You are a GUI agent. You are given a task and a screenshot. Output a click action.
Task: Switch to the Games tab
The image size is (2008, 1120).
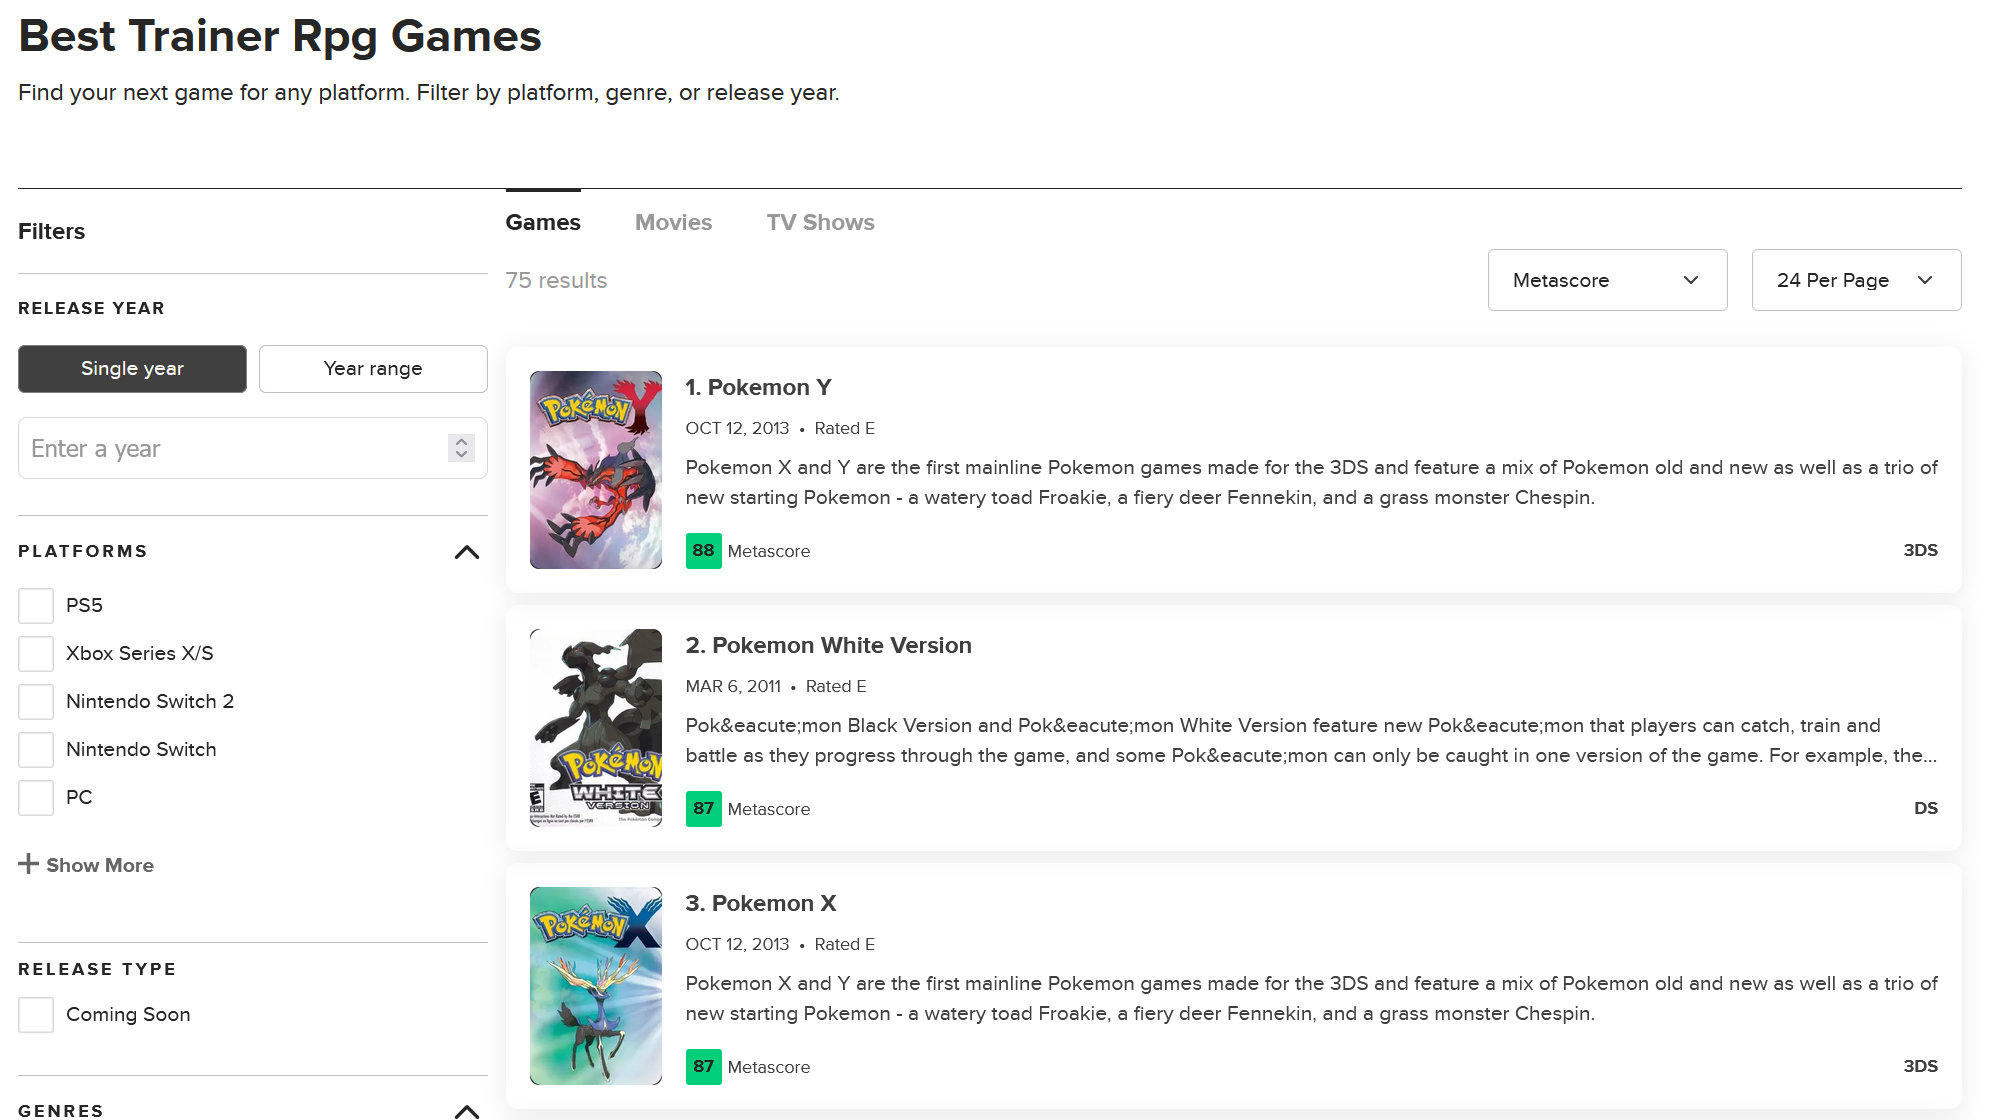(543, 222)
